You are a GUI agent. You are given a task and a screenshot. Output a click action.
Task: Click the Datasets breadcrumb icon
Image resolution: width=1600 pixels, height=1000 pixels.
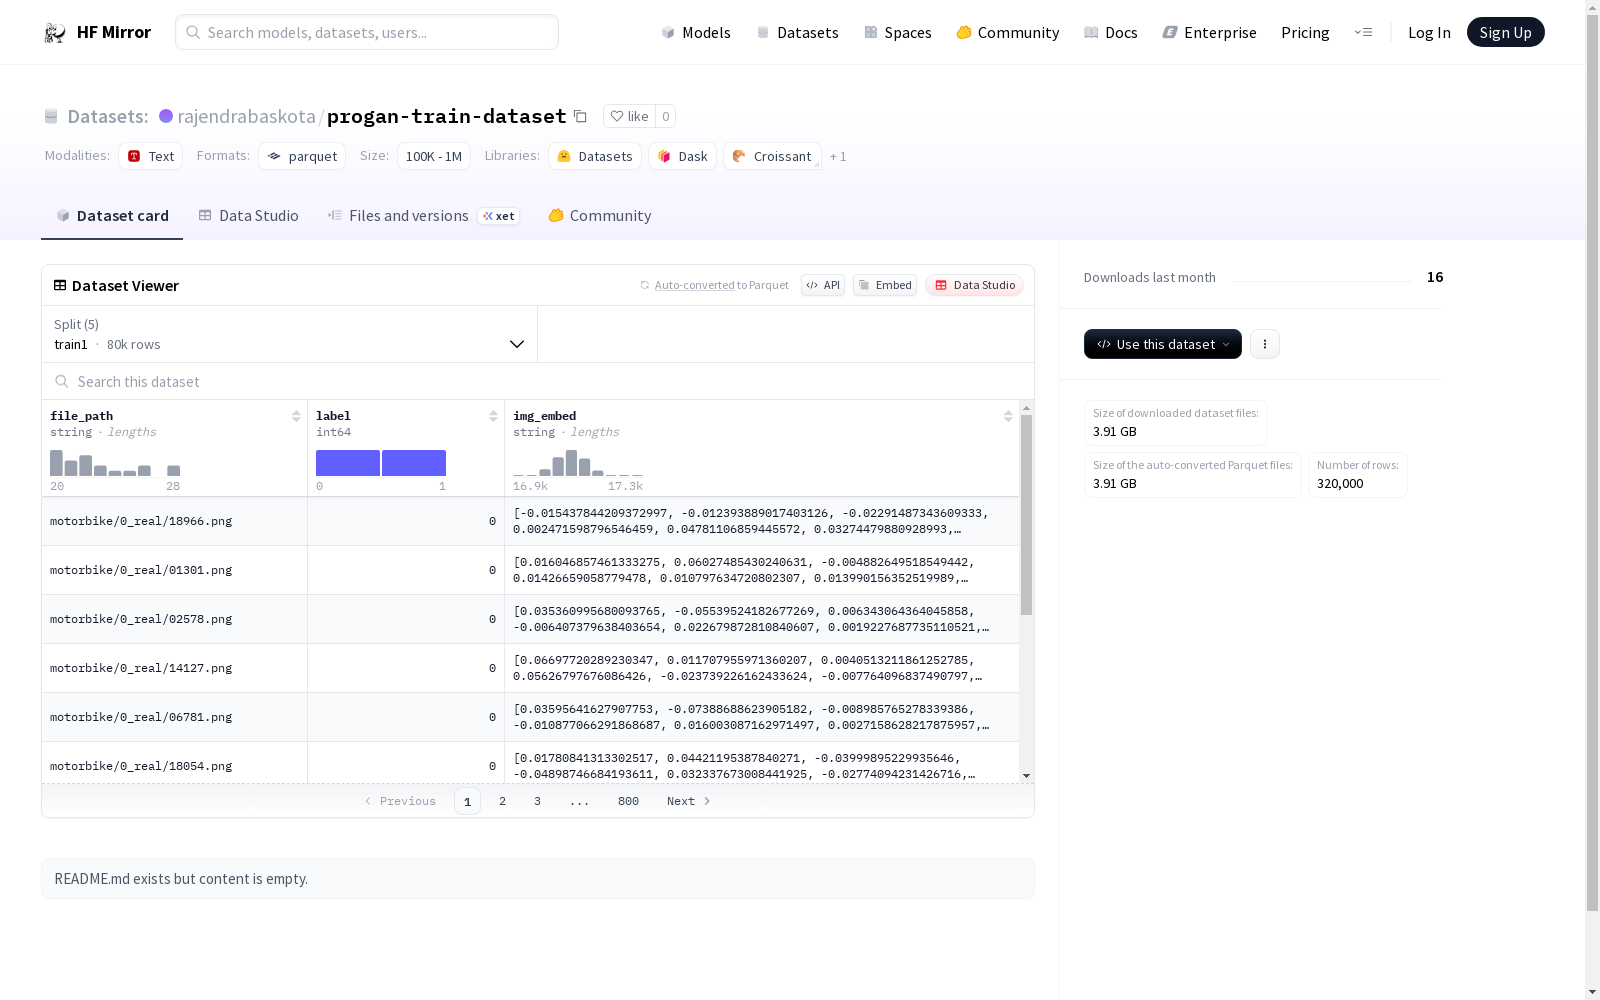pyautogui.click(x=51, y=116)
